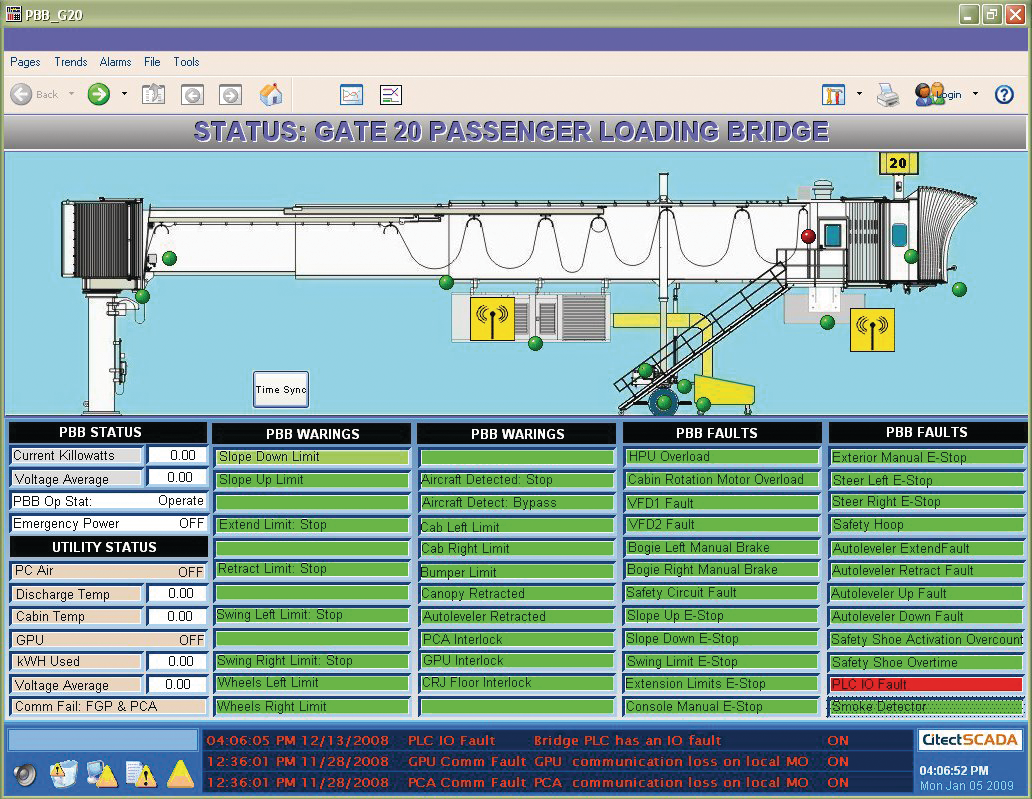This screenshot has height=799, width=1032.
Task: Expand the tools icon dropdown arrow
Action: (x=859, y=94)
